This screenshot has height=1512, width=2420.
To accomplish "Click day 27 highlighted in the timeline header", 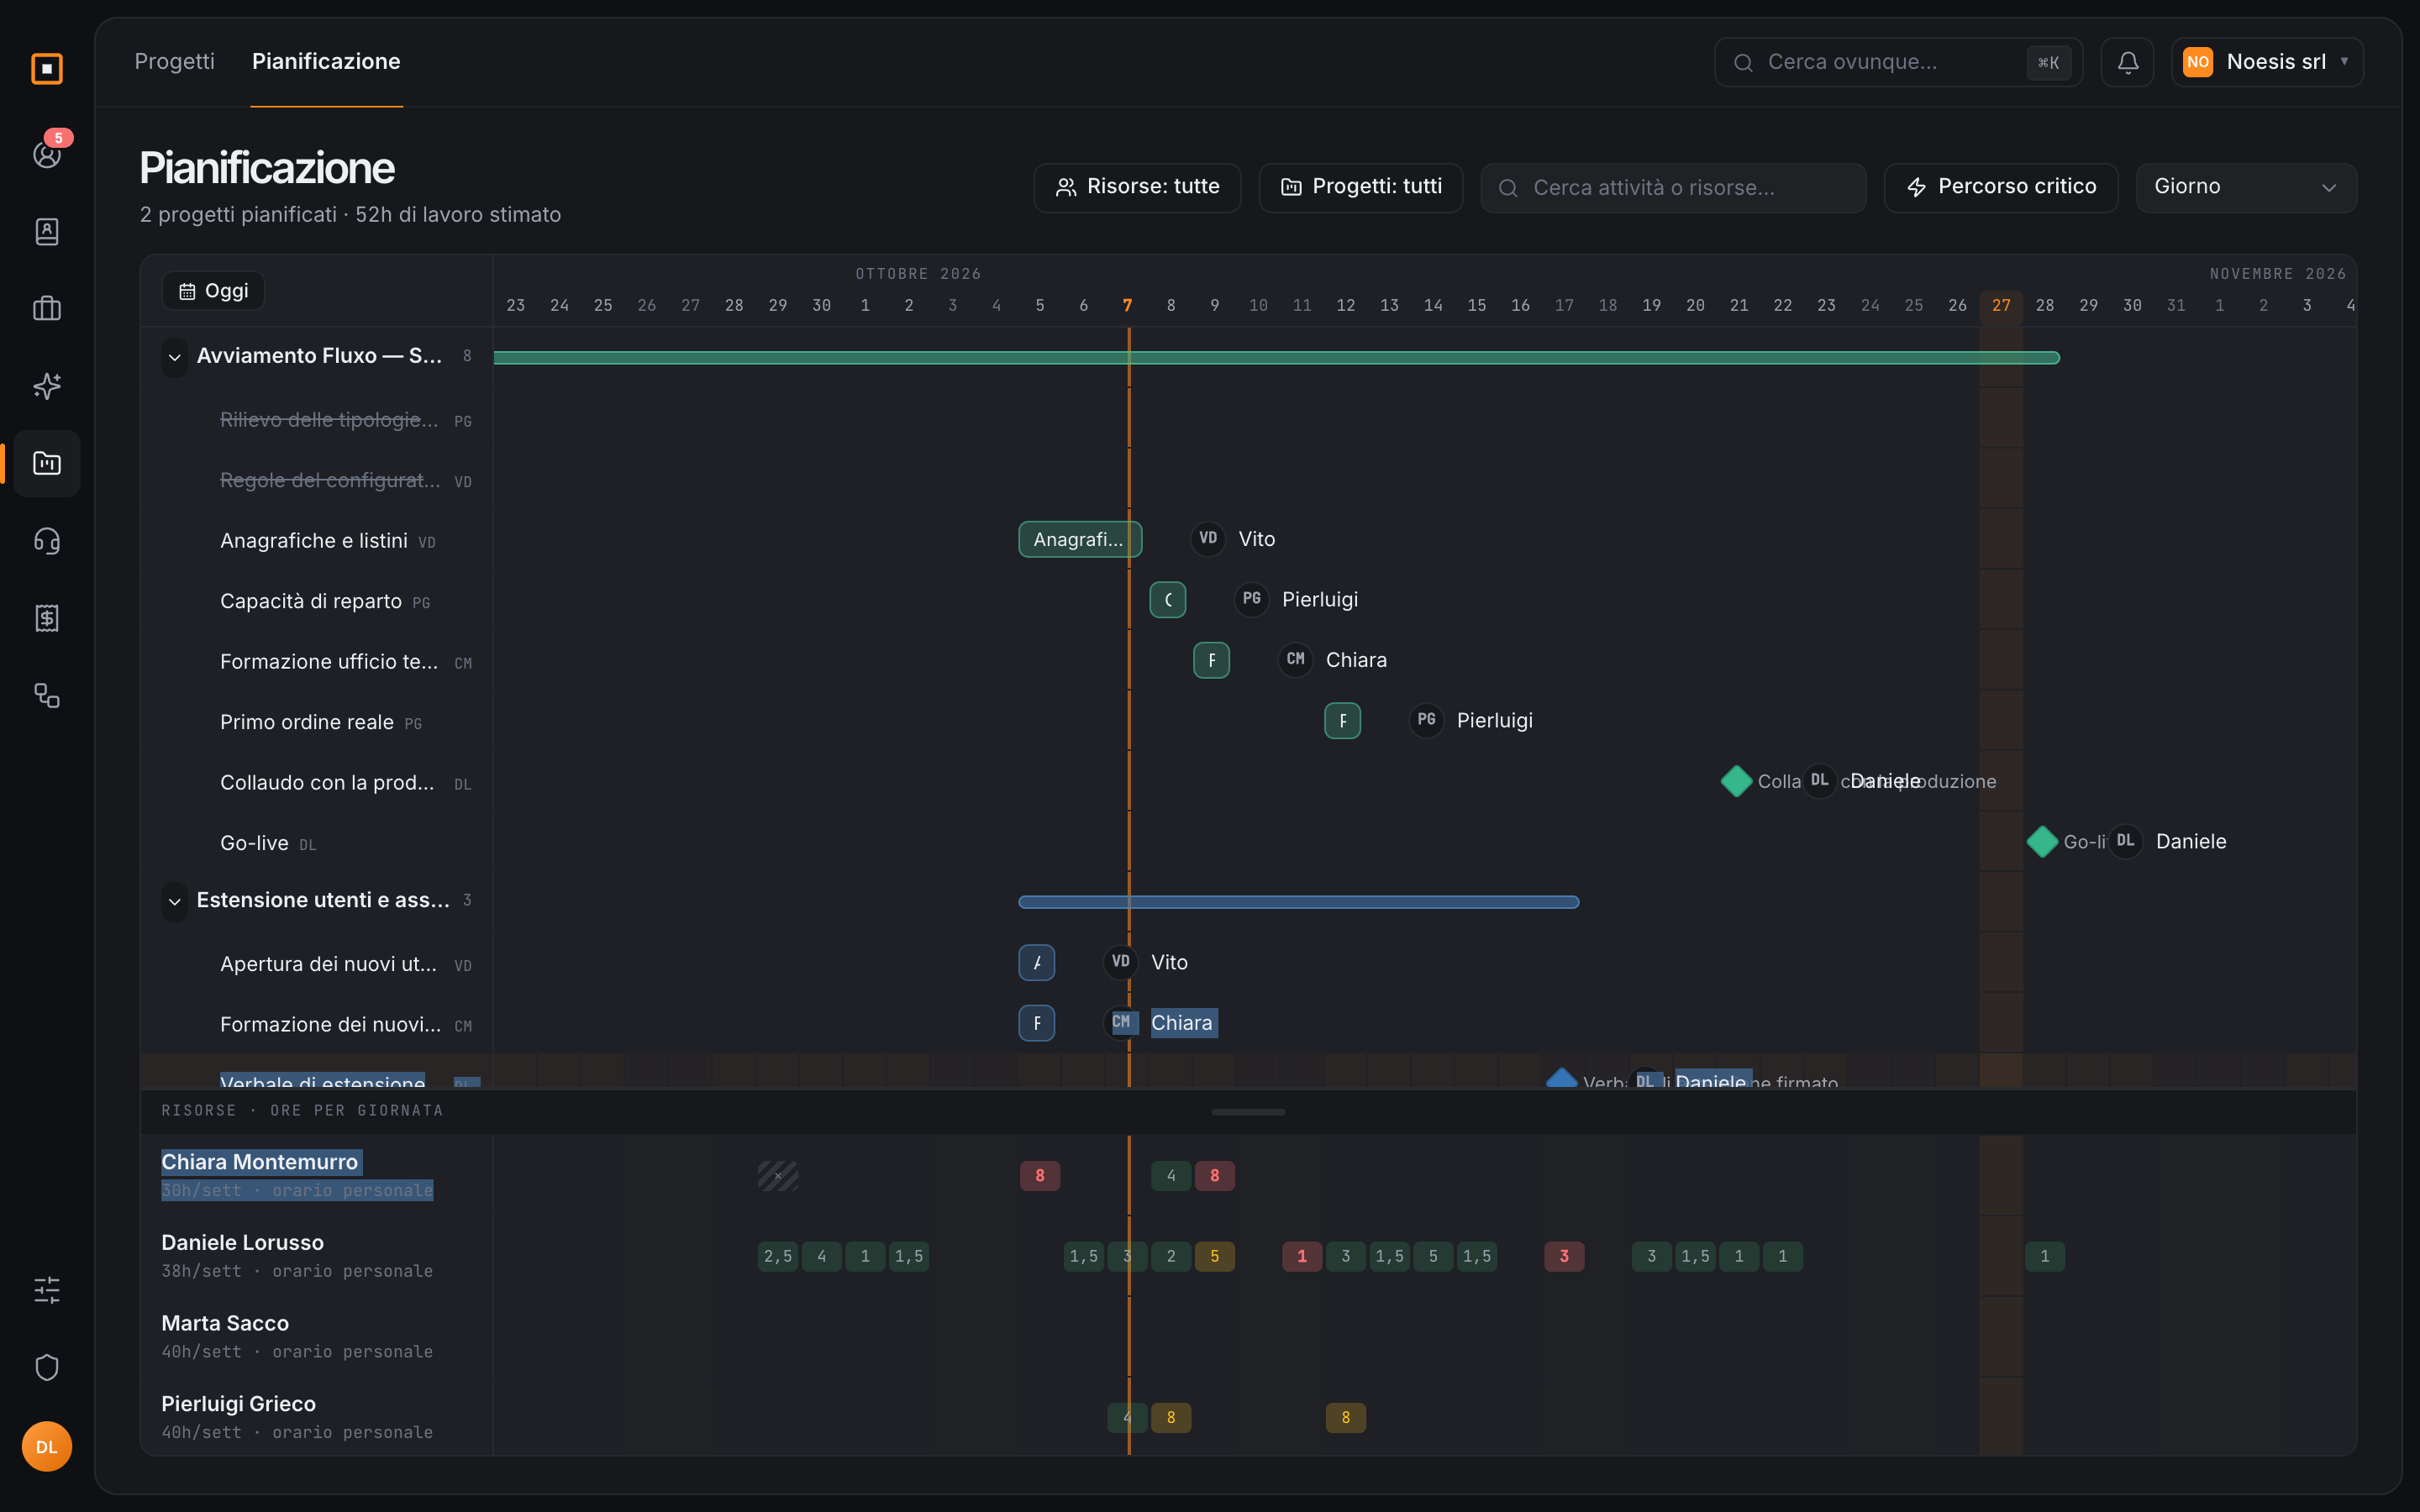I will pos(2001,305).
